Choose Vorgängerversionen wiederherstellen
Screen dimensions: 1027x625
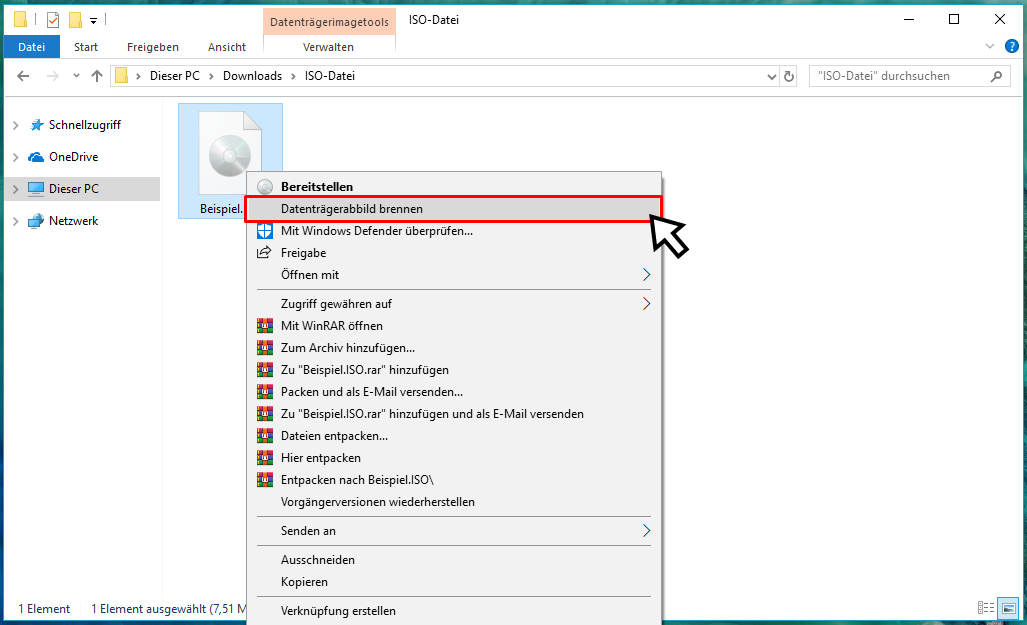click(x=453, y=502)
